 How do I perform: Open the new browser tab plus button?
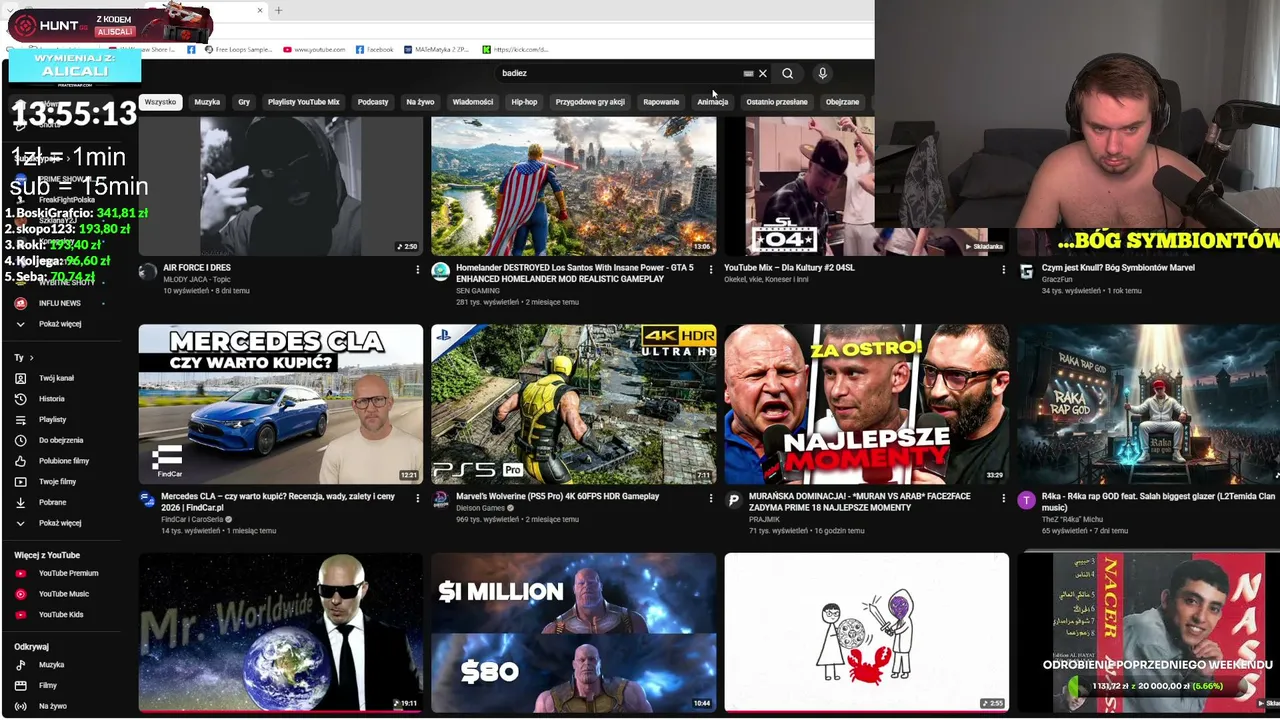[278, 11]
